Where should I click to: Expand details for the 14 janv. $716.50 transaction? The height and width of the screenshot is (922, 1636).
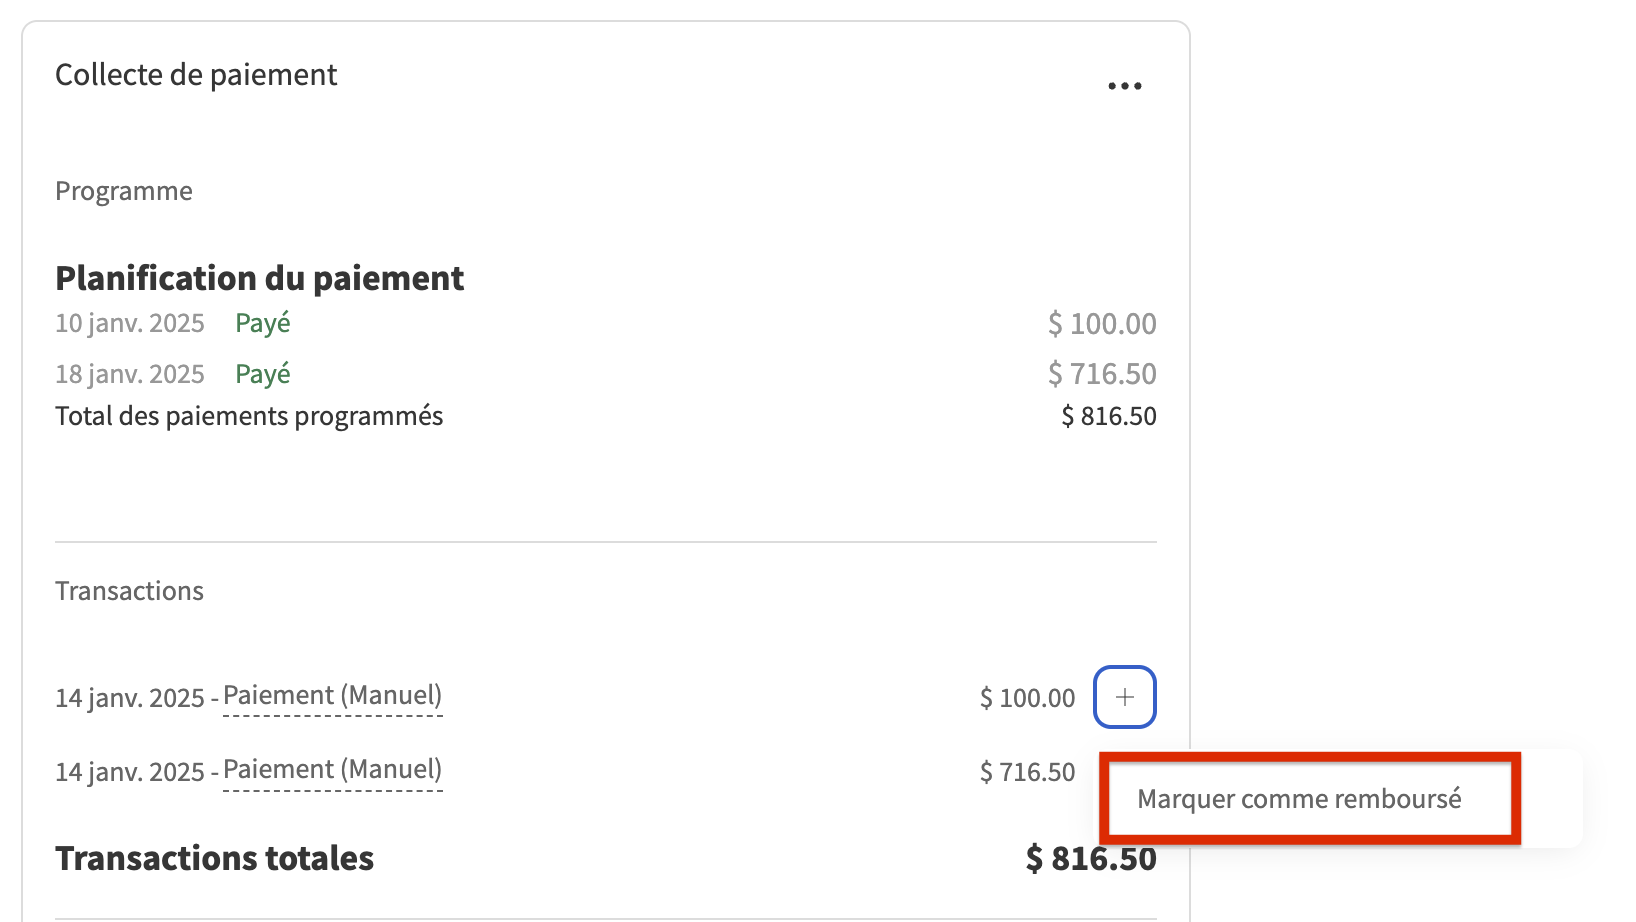point(1124,771)
